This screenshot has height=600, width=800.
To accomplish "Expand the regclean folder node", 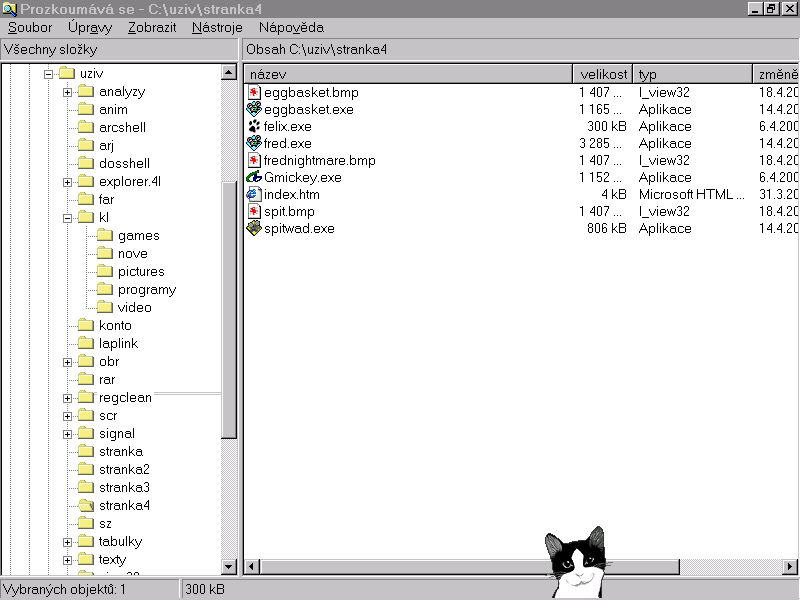I will [x=67, y=398].
